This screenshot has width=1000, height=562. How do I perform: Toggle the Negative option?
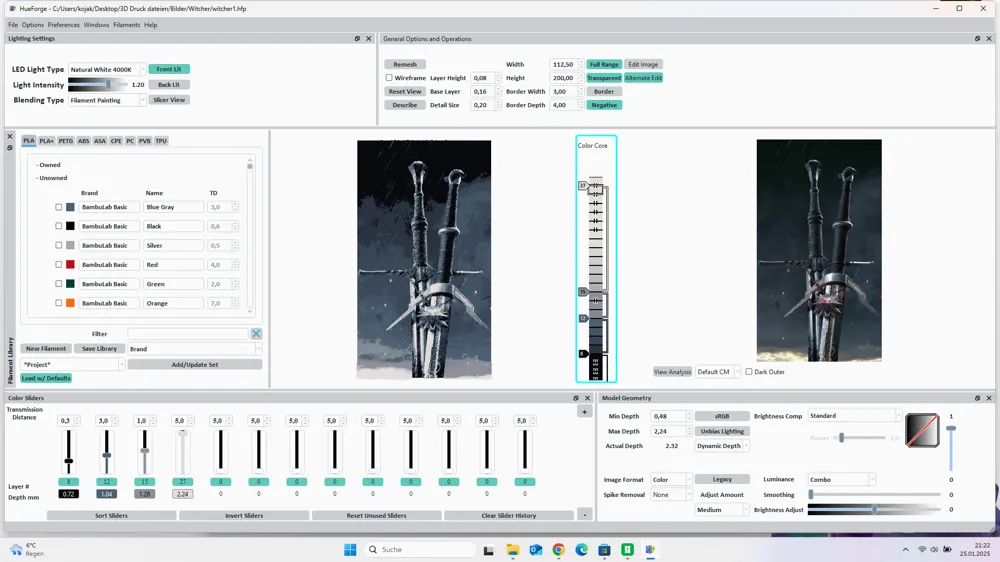(603, 105)
